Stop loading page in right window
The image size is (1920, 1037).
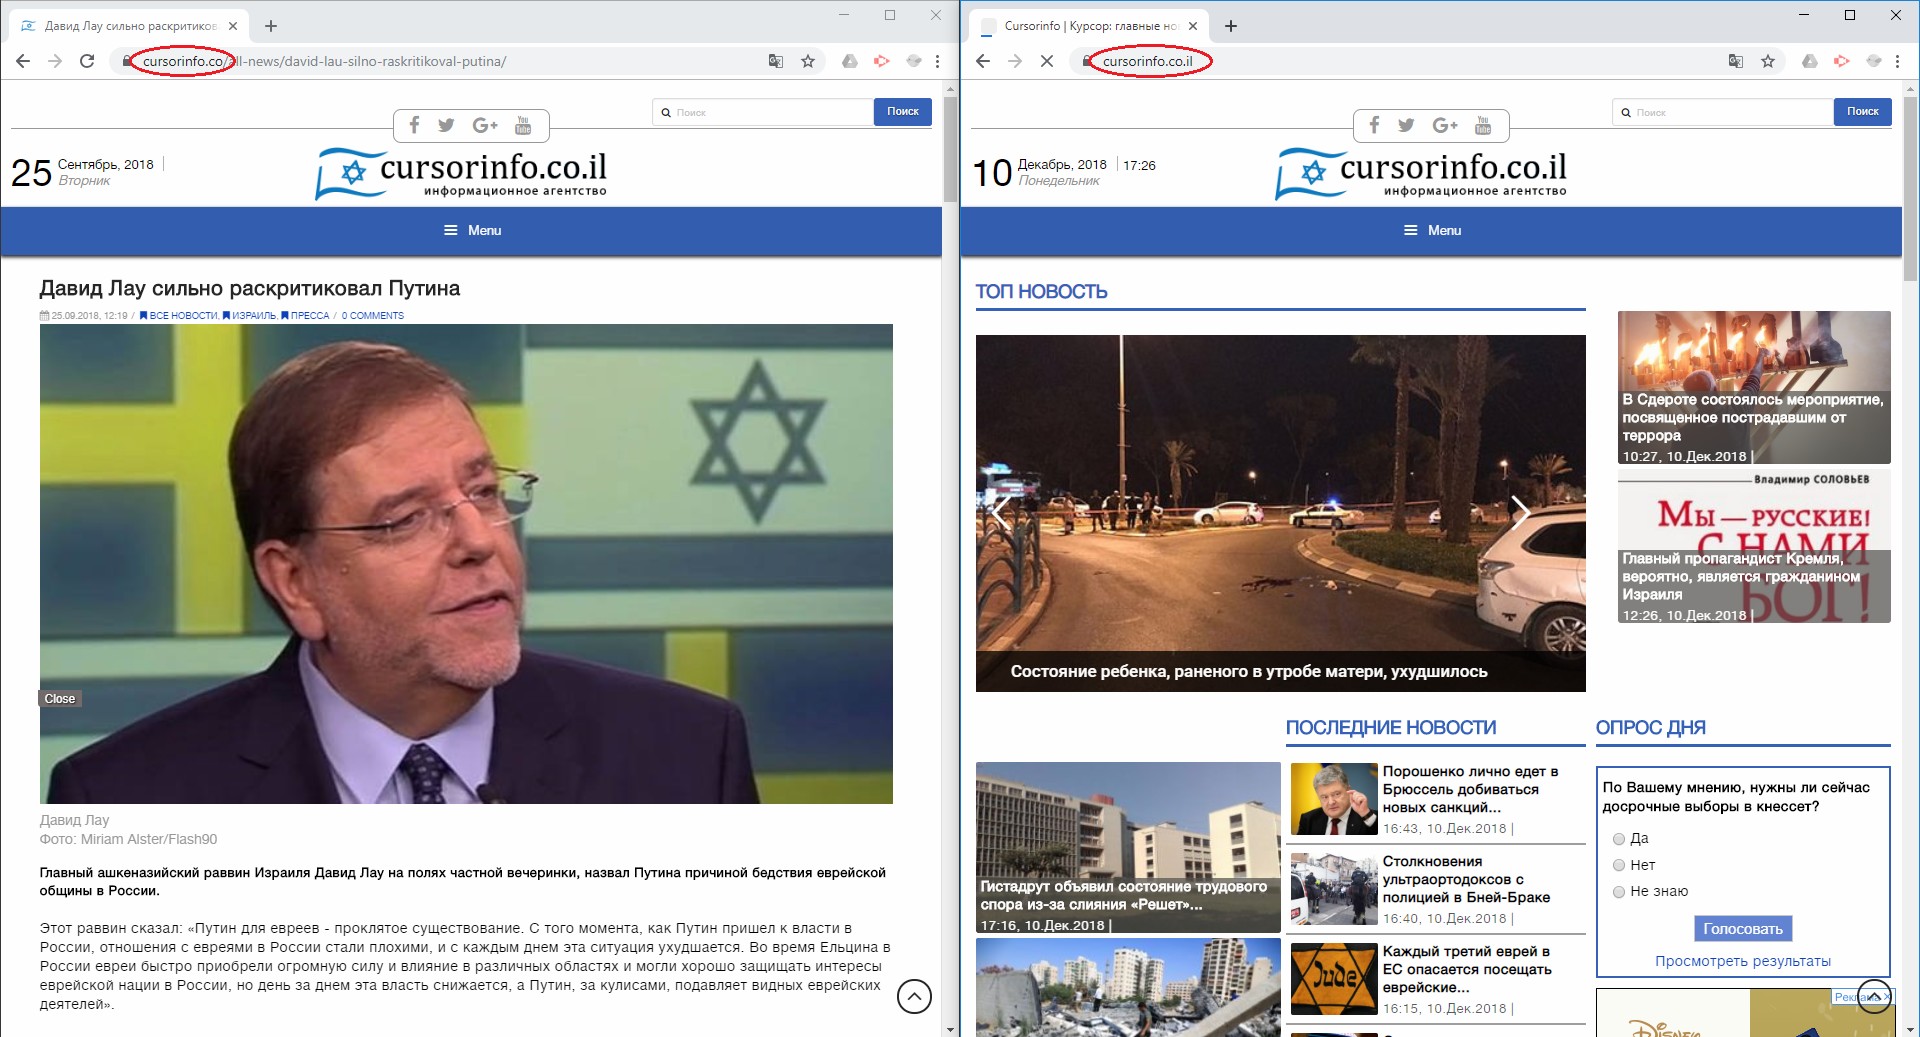[1047, 61]
